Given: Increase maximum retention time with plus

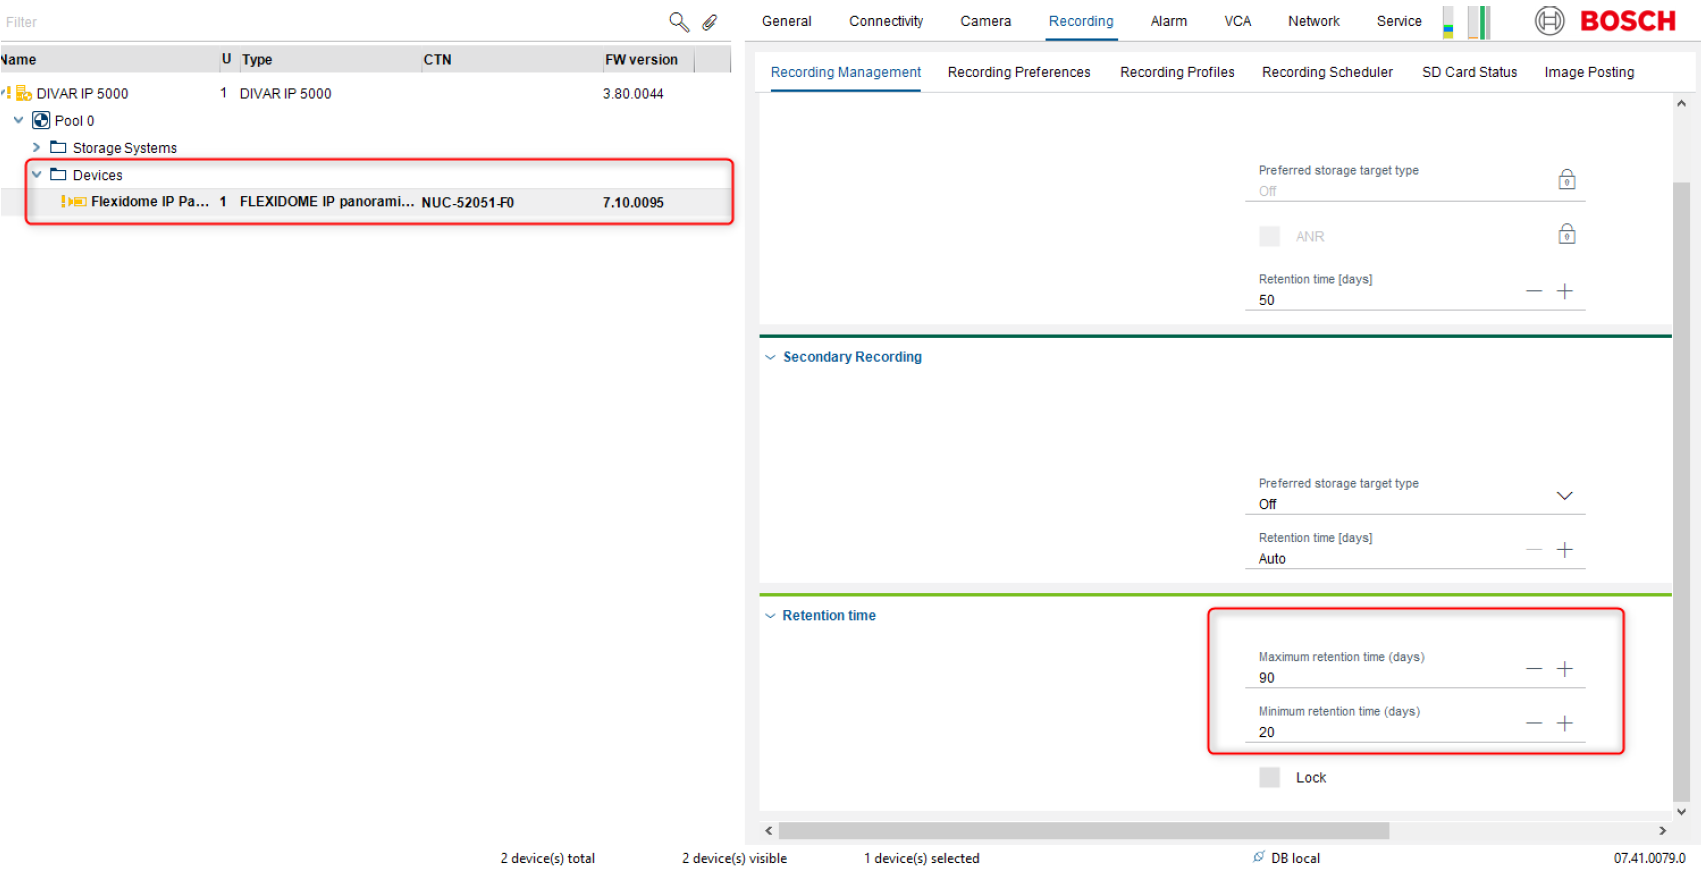Looking at the screenshot, I should [1565, 669].
